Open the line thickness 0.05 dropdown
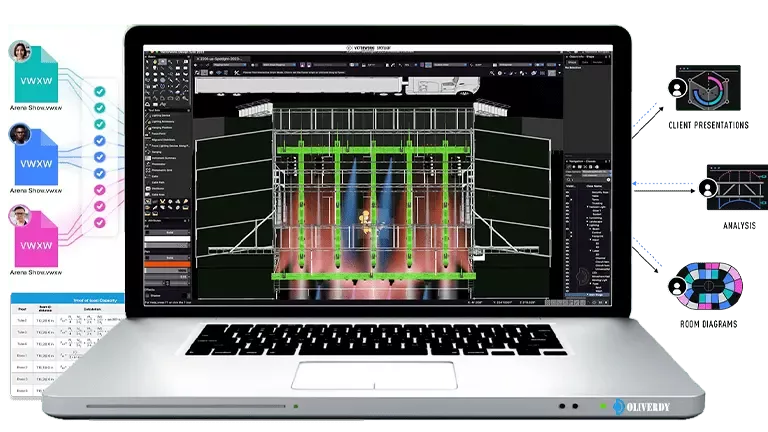The image size is (768, 432). coord(168,277)
